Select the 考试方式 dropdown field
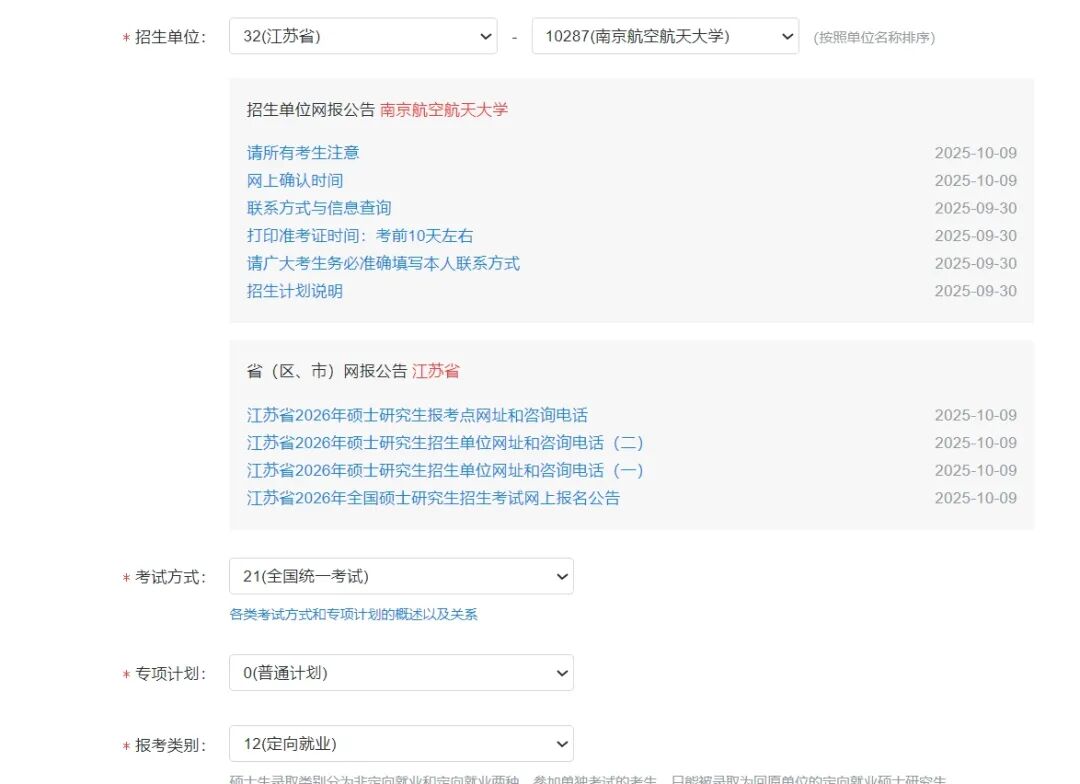 [400, 576]
